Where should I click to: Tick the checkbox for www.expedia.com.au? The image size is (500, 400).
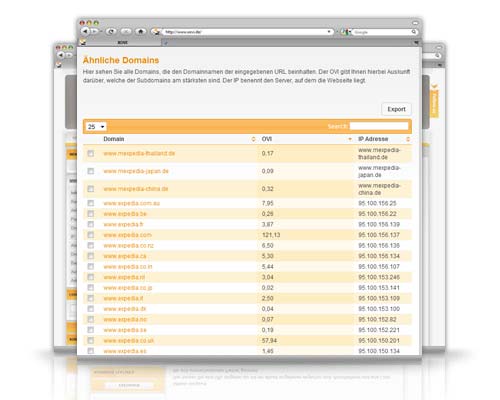point(91,203)
